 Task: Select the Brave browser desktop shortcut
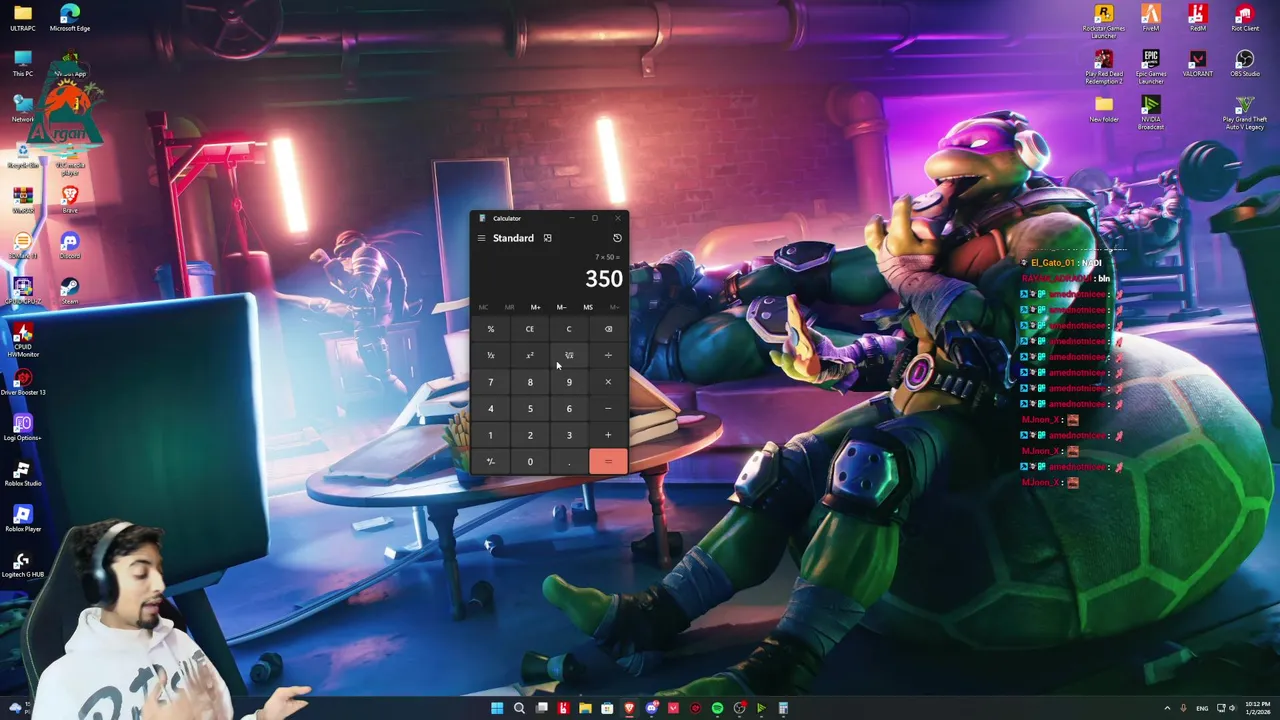coord(69,200)
